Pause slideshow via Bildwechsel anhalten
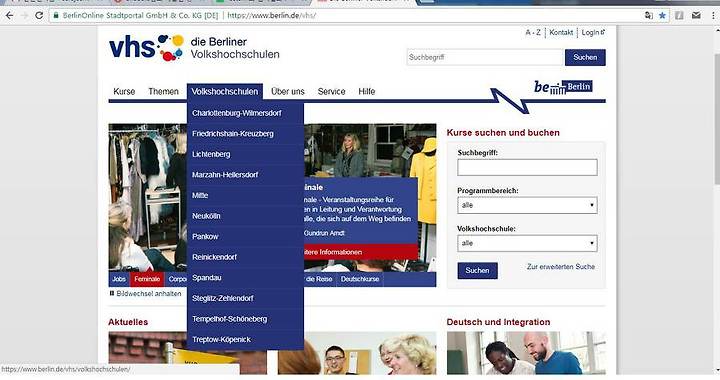720x380 pixels. coord(145,293)
